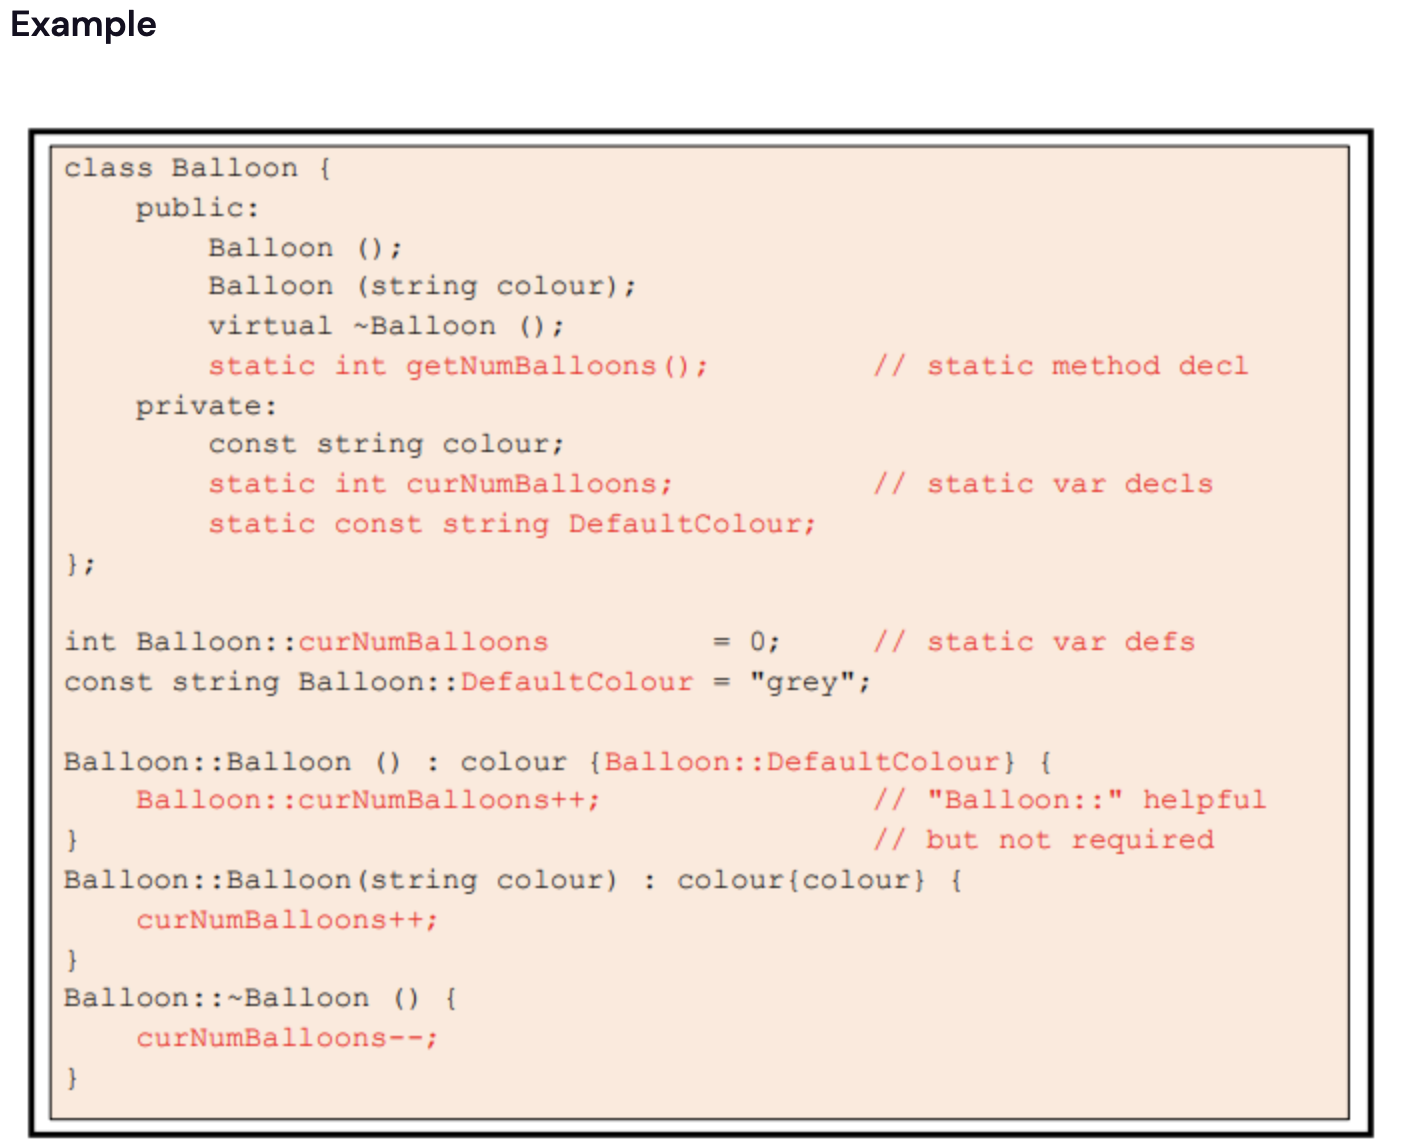Viewport: 1414px width, 1148px height.
Task: Click the "curNumBalloons--;" statement
Action: click(x=287, y=1038)
